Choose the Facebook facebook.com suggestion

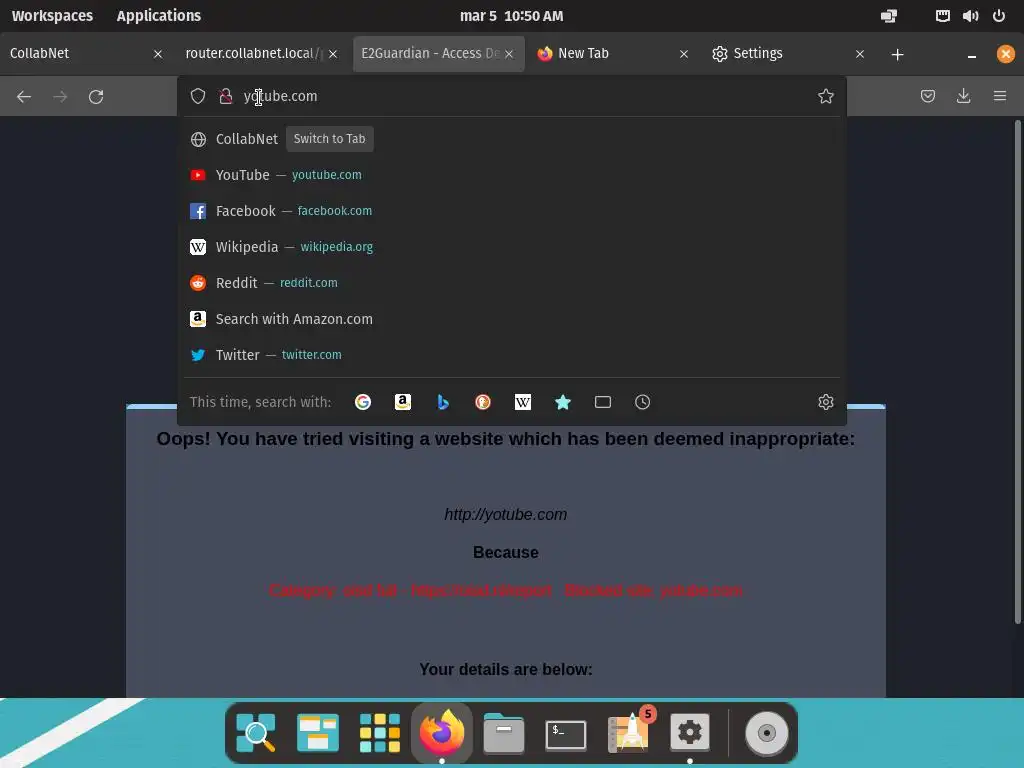pos(512,211)
